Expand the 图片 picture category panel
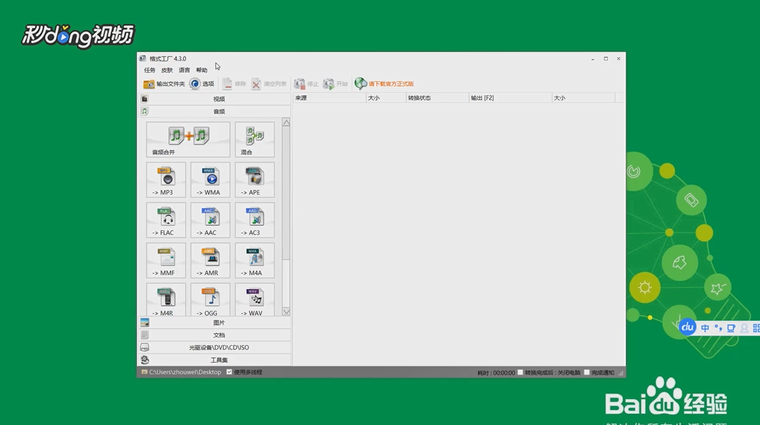Screen dimensions: 760x425 (x=215, y=323)
